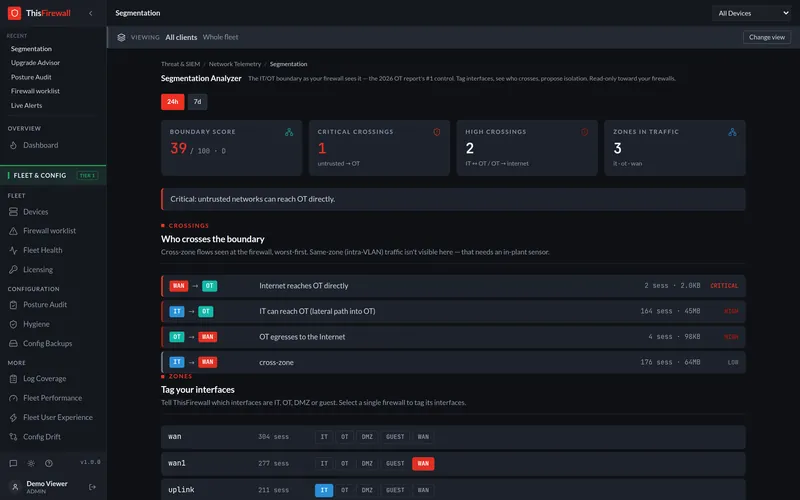The image size is (800, 500).
Task: Click the Hygiene shield icon
Action: coord(13,324)
